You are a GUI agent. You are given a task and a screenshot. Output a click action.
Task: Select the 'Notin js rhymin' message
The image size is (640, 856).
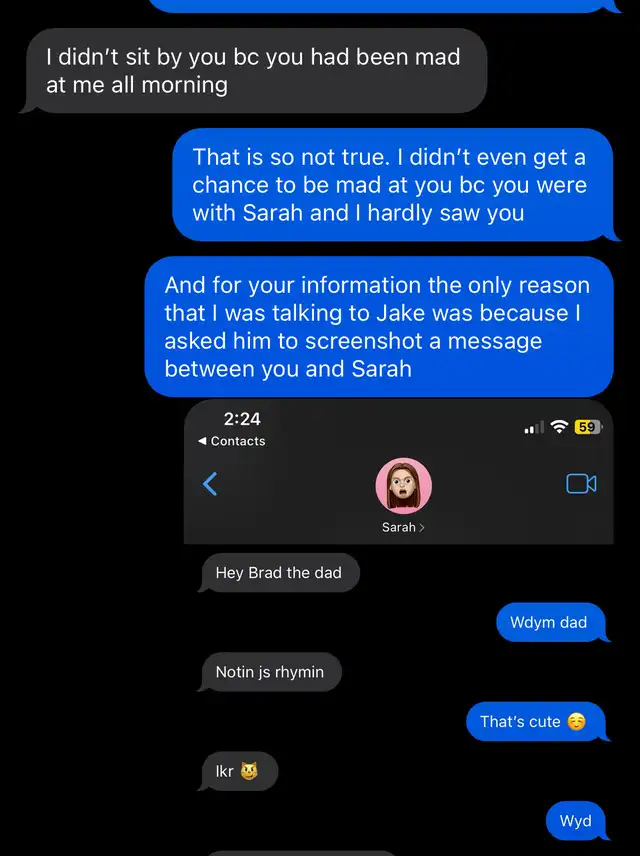tap(270, 672)
